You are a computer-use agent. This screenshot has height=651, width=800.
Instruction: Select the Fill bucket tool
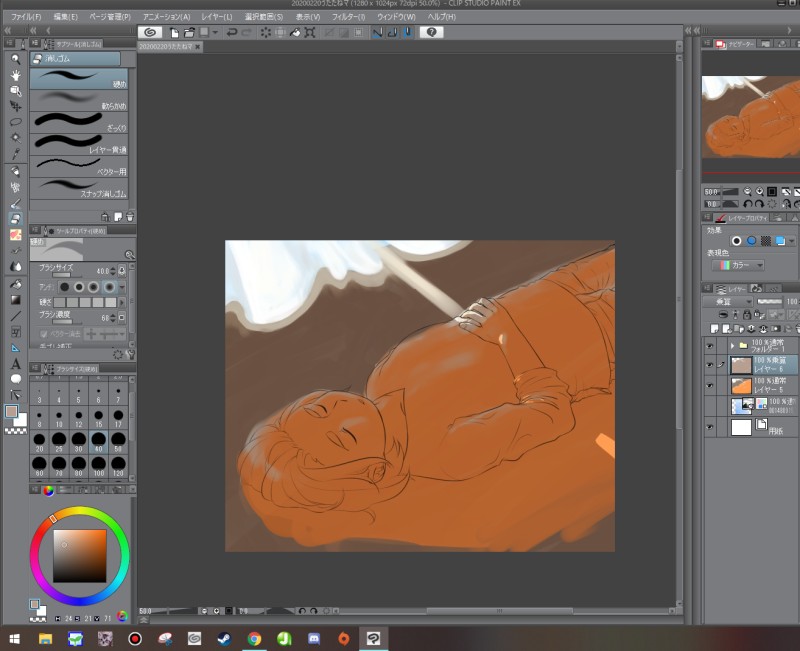click(x=16, y=284)
